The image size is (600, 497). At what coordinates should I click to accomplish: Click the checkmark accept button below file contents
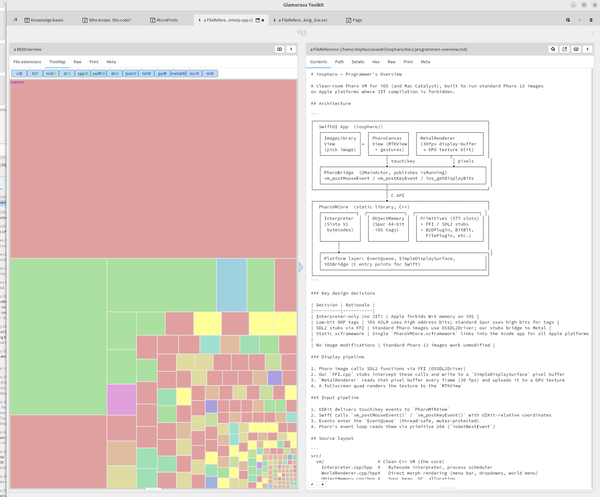tap(312, 484)
